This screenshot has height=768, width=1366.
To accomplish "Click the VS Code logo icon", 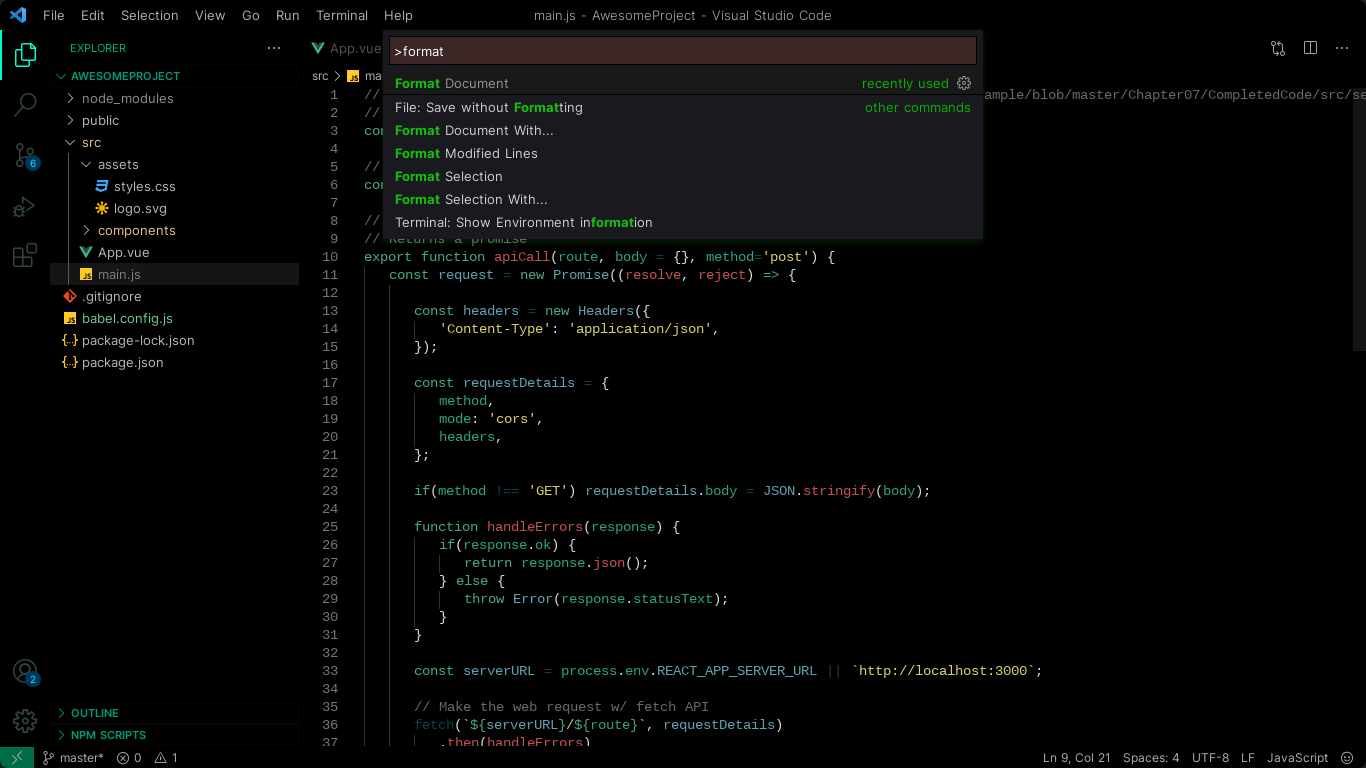I will pos(18,15).
